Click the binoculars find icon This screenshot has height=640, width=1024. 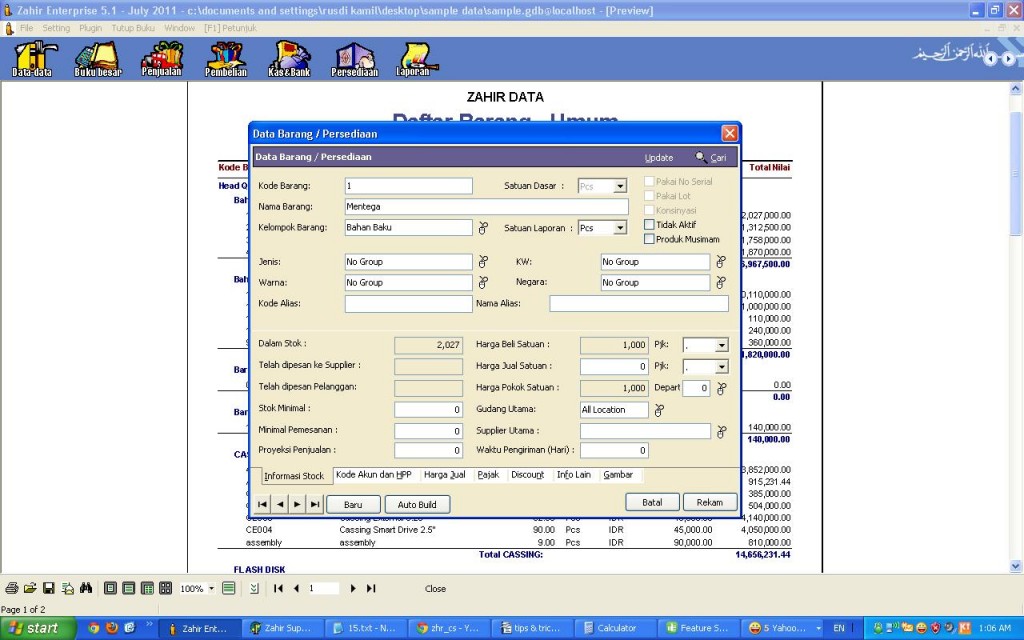click(86, 588)
